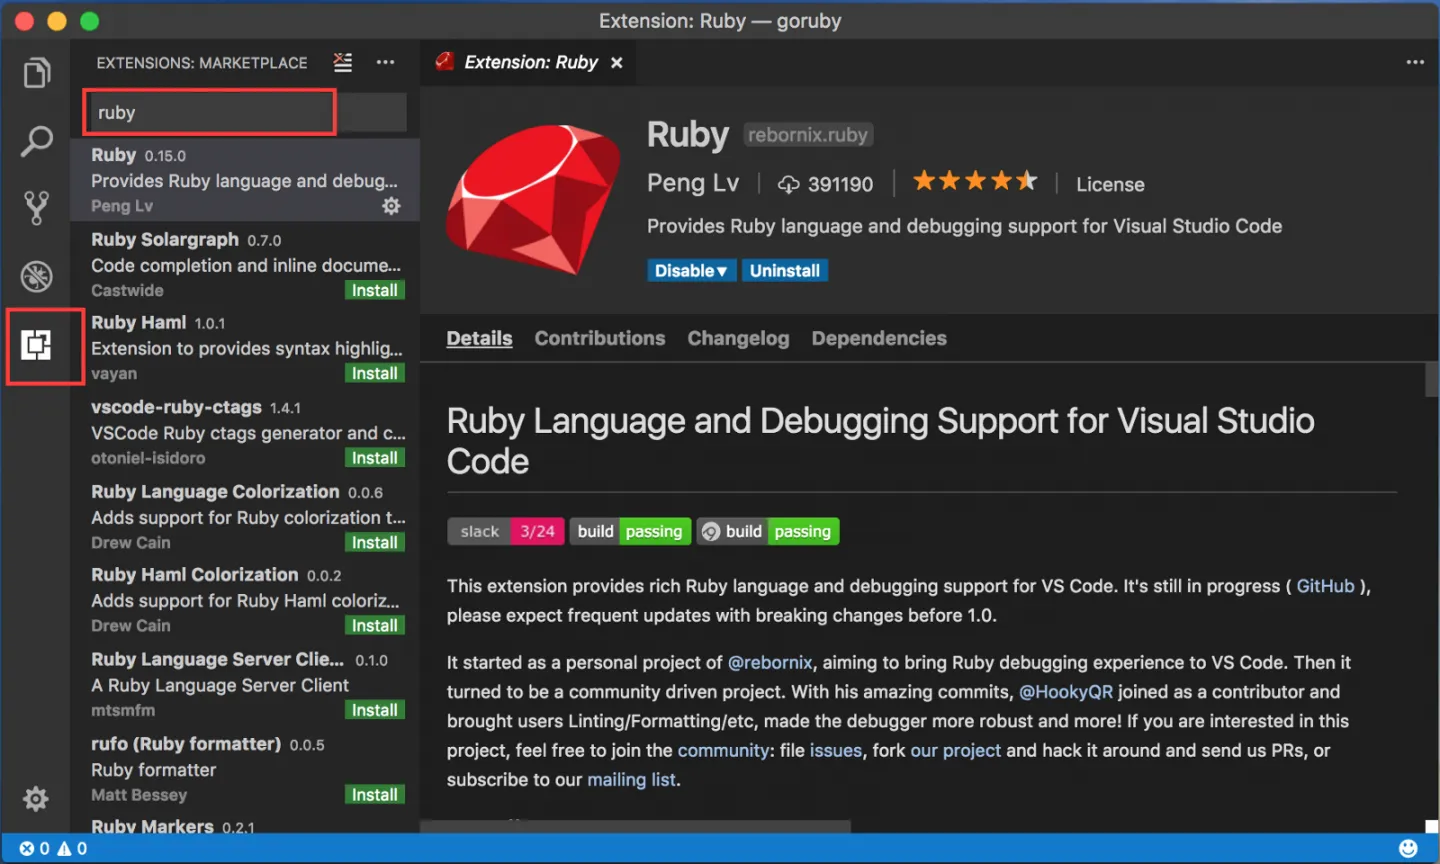Select Ruby Haml Colorization in list
Viewport: 1440px width, 864px height.
coord(245,599)
